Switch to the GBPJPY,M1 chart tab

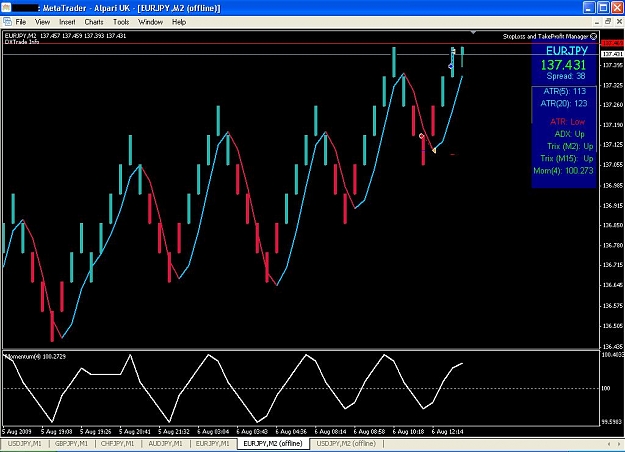(x=71, y=443)
